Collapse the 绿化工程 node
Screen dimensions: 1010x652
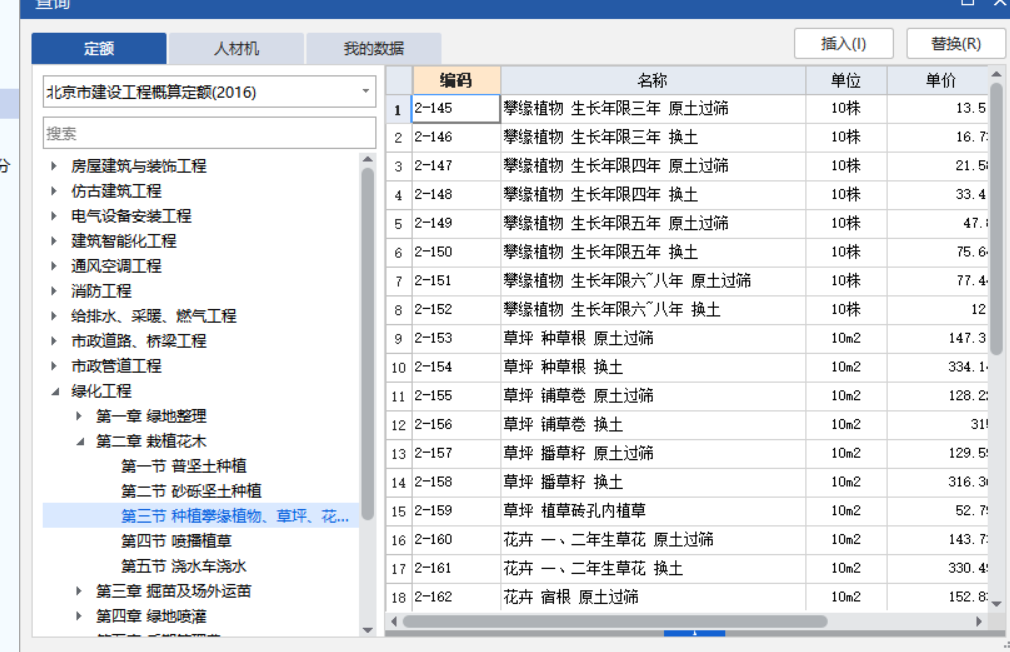55,391
